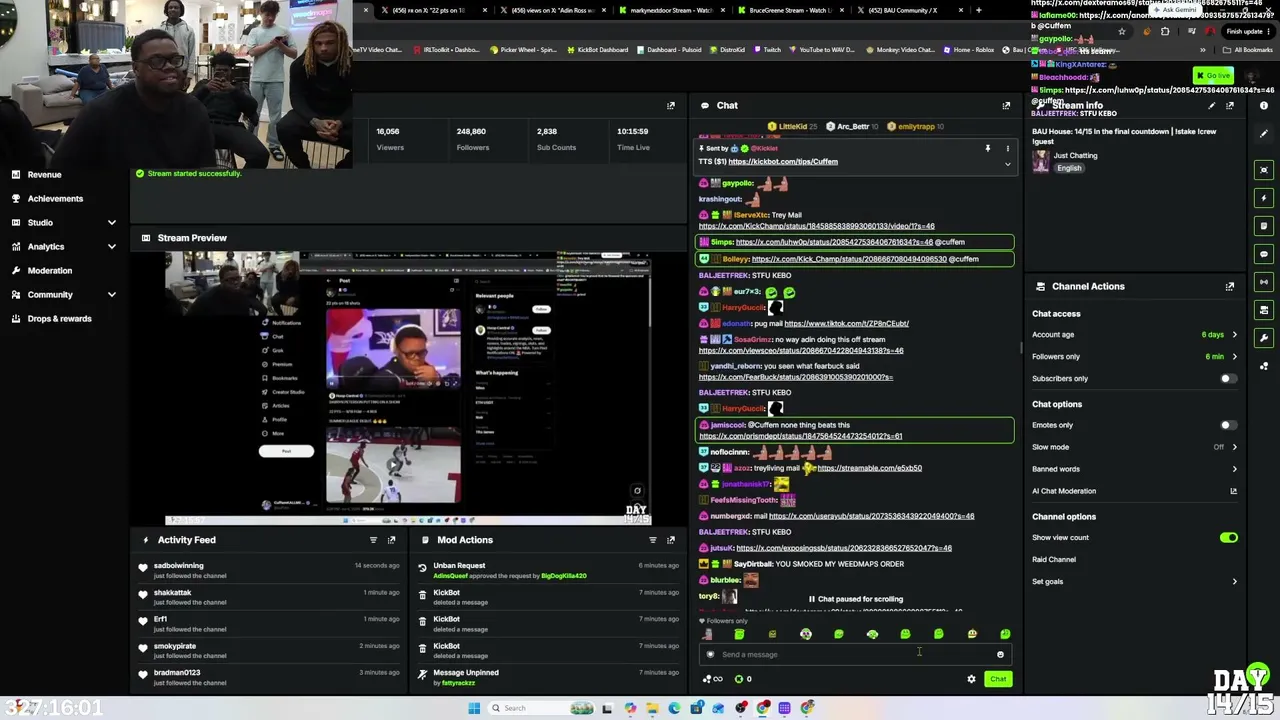Open the Revenue sidebar icon
Image resolution: width=1280 pixels, height=720 pixels.
15,174
